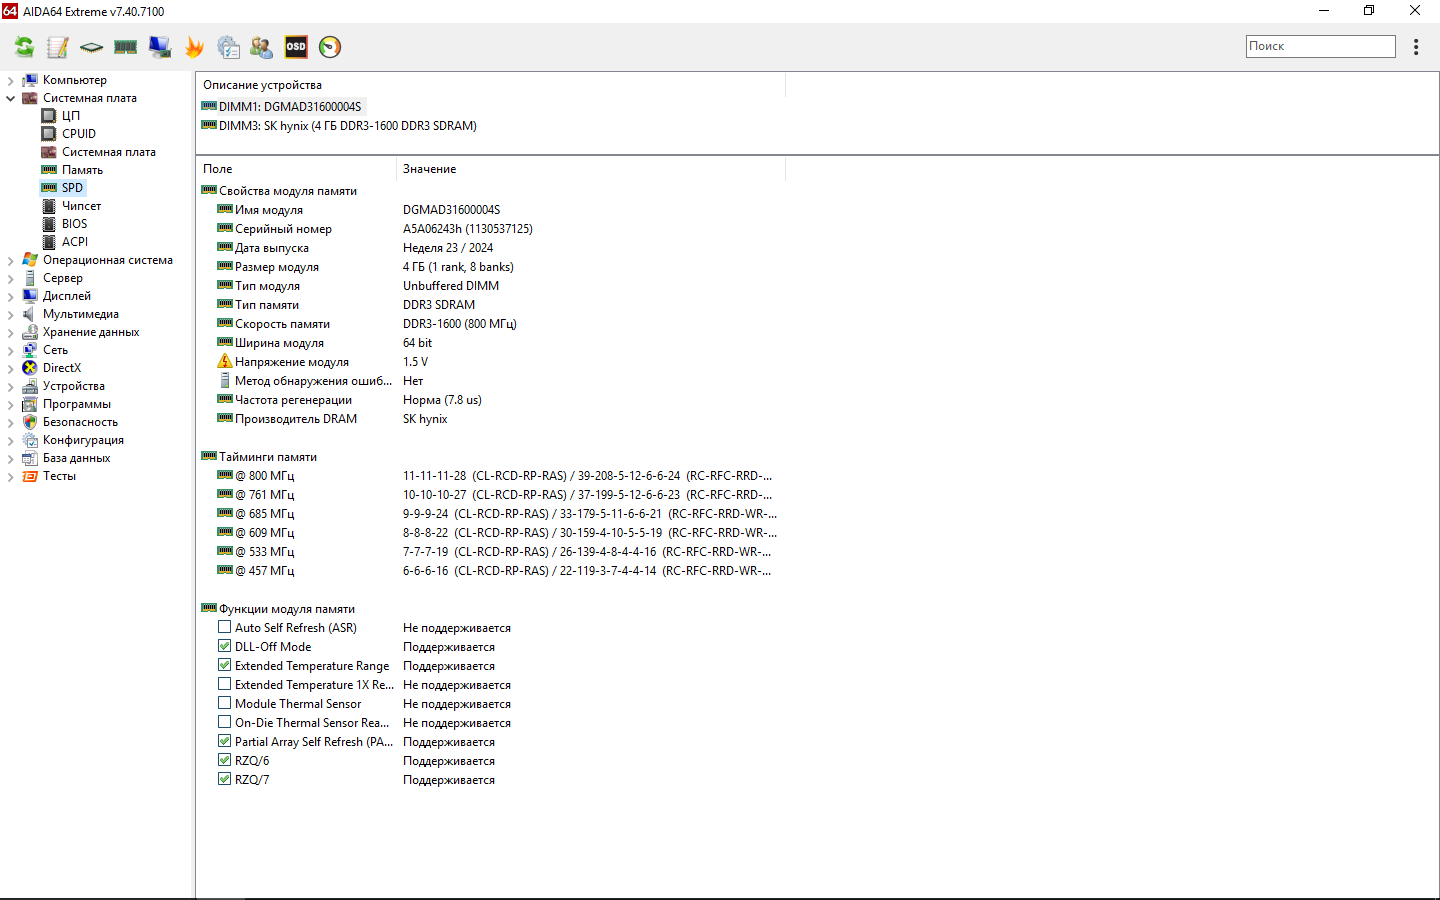Open База данных in the tree
1440x900 pixels.
coord(76,458)
